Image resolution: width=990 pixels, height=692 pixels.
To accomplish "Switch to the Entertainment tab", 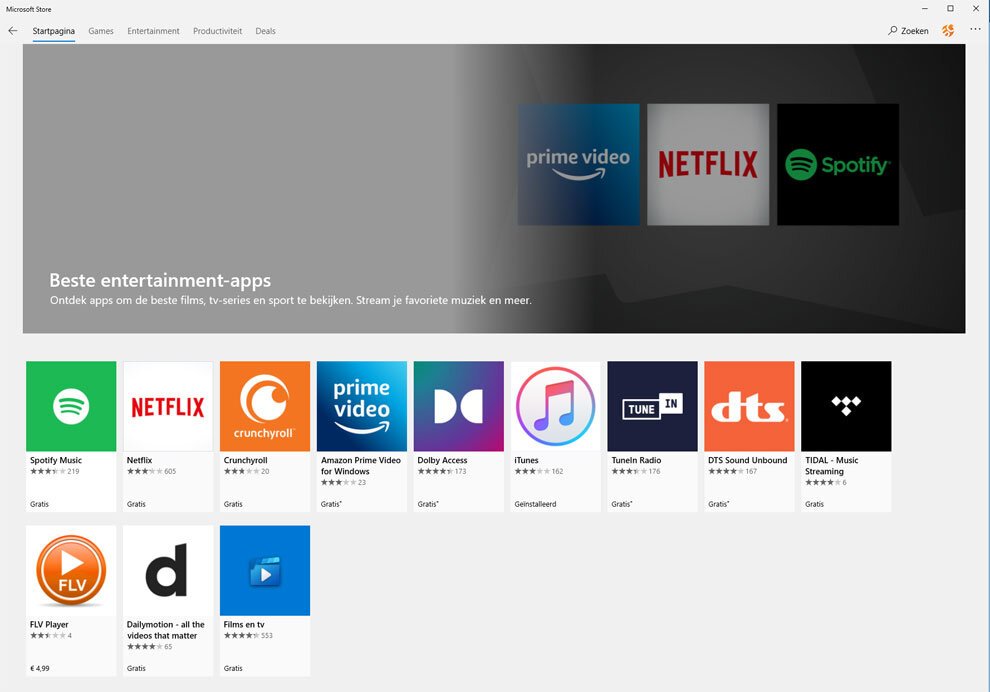I will pyautogui.click(x=153, y=31).
